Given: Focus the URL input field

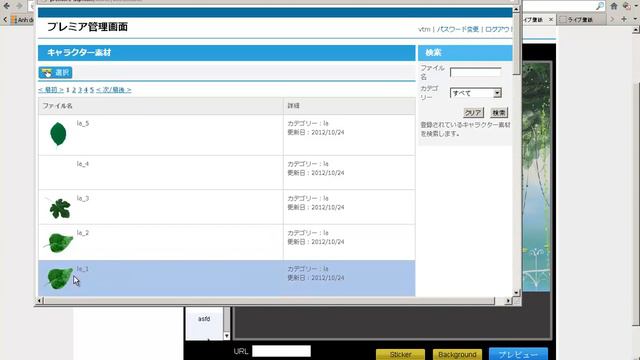Looking at the screenshot, I should [x=281, y=351].
